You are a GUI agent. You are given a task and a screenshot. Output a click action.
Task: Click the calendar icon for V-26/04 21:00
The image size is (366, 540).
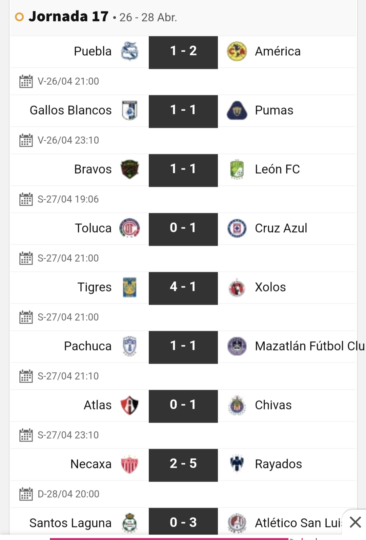[x=26, y=81]
